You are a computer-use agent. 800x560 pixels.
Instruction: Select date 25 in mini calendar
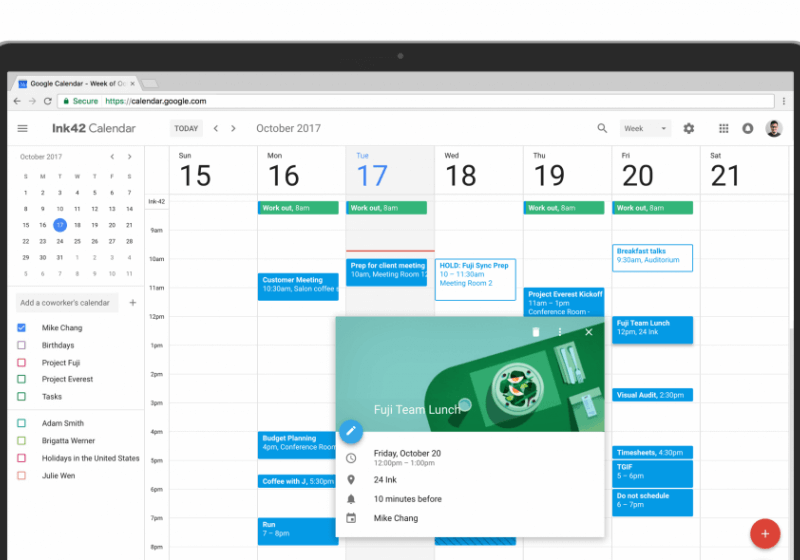click(77, 241)
